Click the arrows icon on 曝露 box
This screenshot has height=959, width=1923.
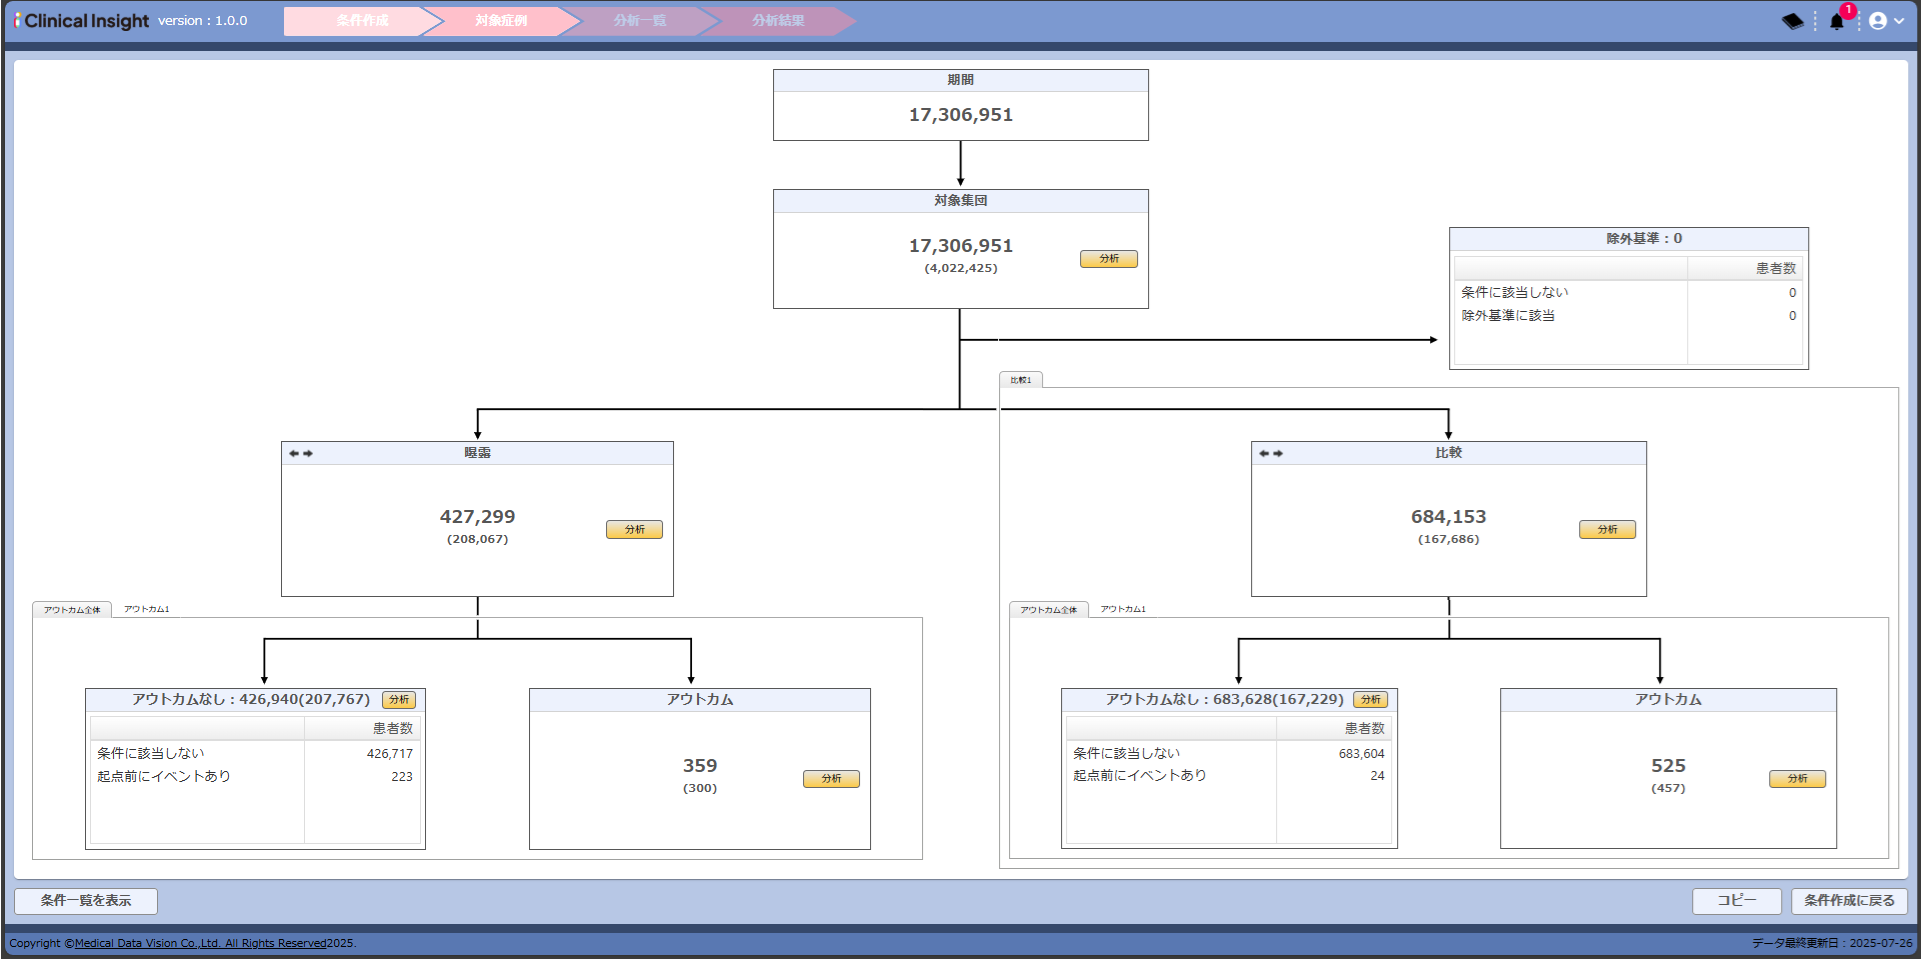tap(301, 454)
